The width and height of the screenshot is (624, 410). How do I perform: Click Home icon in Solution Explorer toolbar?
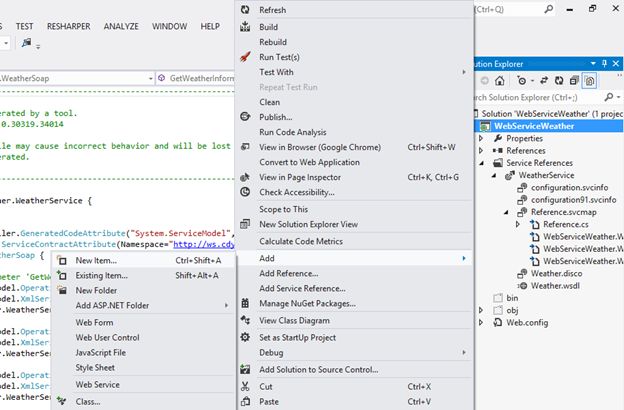point(500,81)
